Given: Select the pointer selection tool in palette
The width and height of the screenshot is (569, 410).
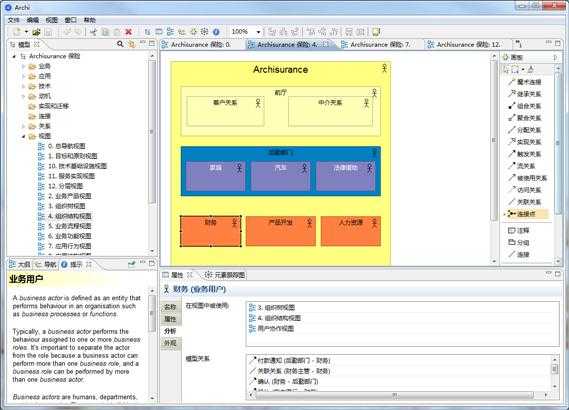Looking at the screenshot, I should tap(506, 69).
